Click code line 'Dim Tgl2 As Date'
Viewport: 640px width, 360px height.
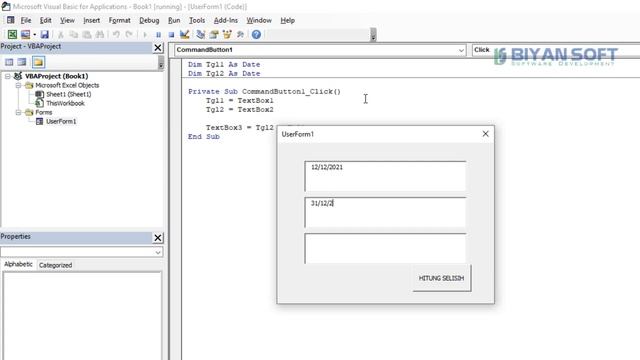tap(224, 73)
